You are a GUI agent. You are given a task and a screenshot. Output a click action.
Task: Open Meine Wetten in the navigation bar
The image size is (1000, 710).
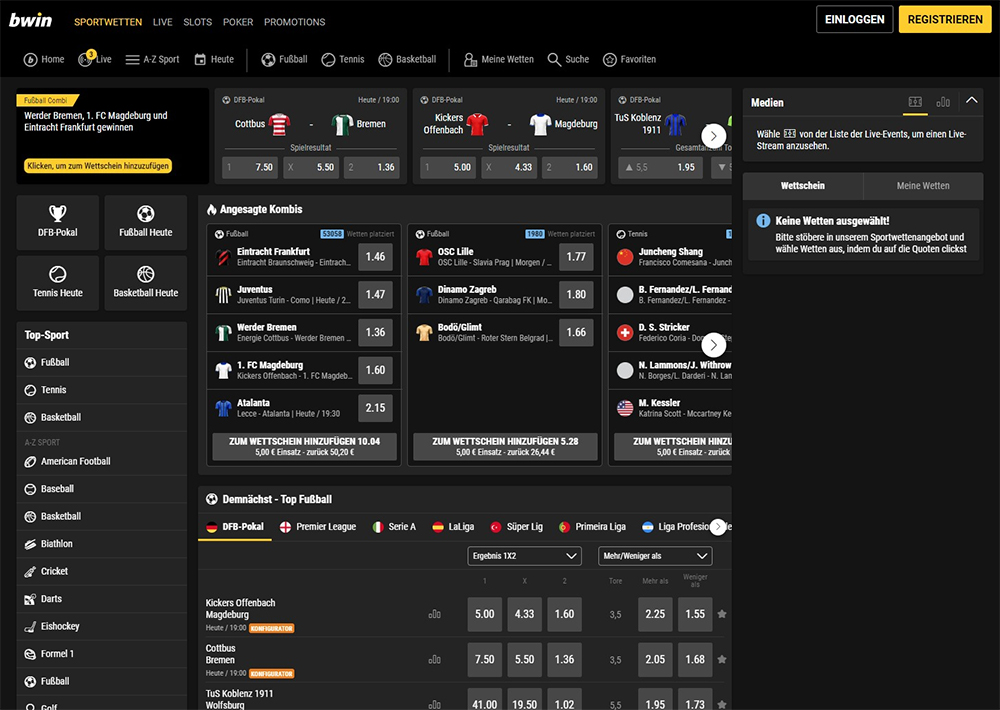[x=499, y=59]
